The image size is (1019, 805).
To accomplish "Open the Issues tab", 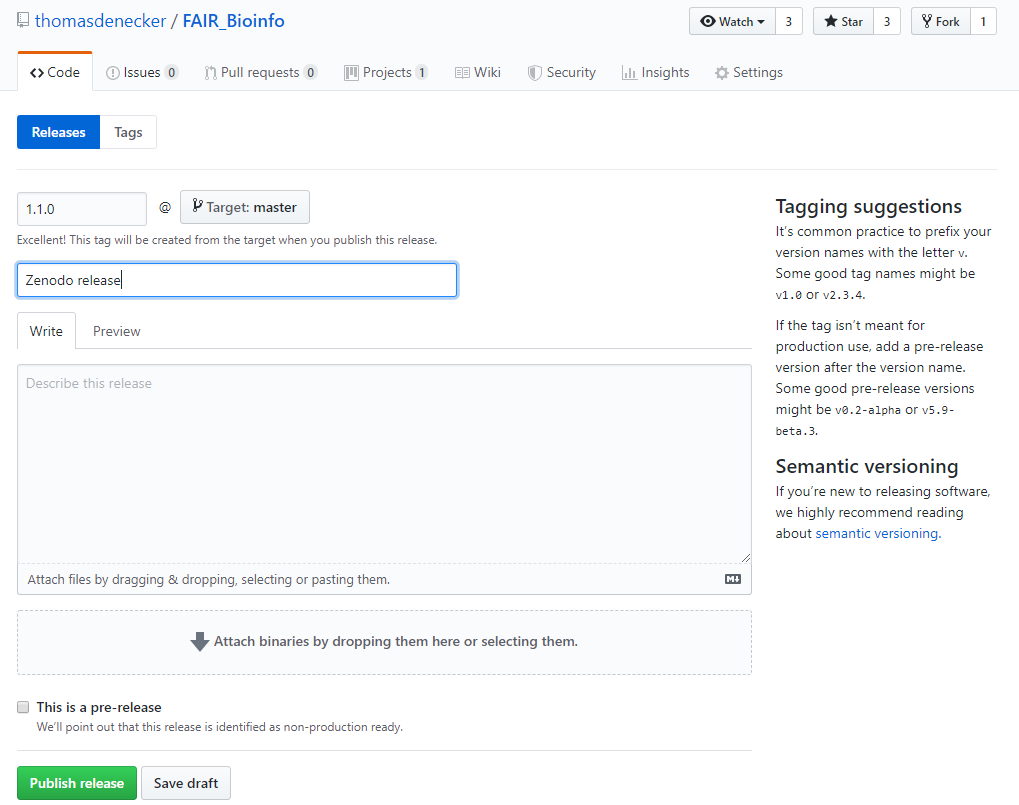I will 142,72.
